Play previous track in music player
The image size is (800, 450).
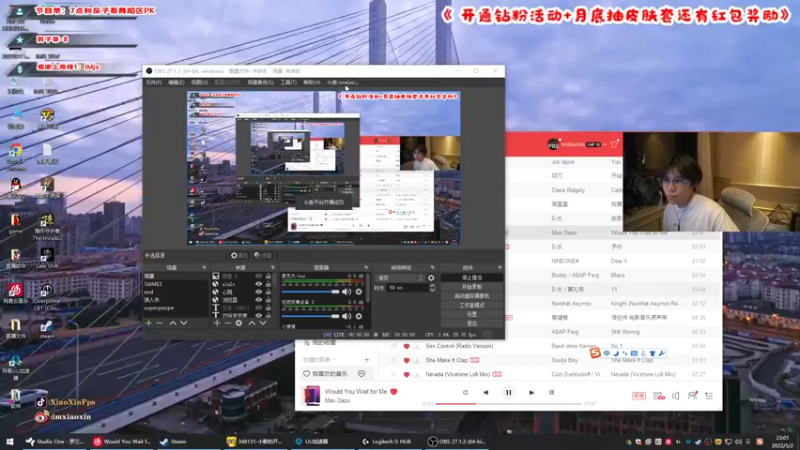click(486, 392)
